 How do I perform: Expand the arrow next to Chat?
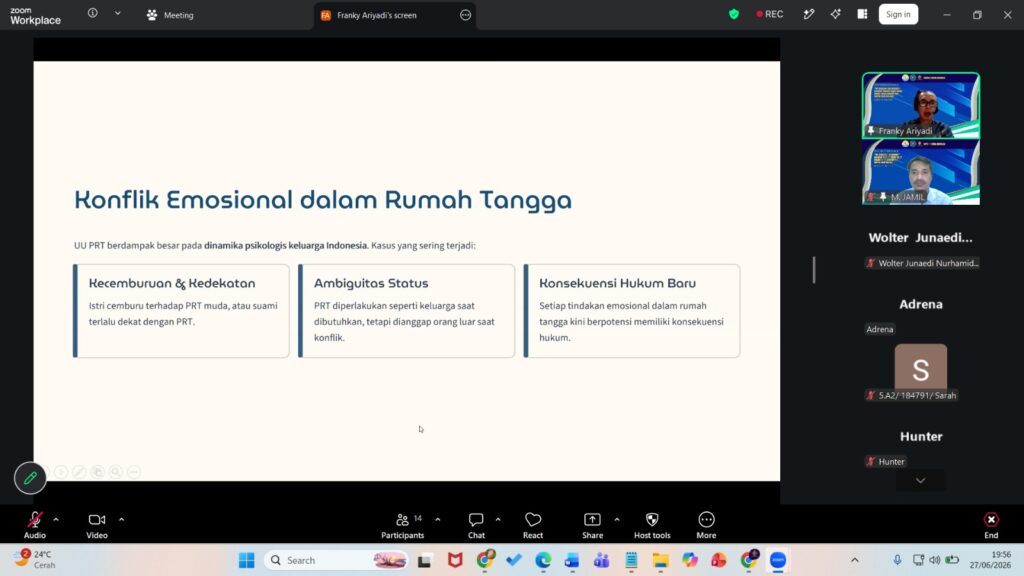[498, 520]
